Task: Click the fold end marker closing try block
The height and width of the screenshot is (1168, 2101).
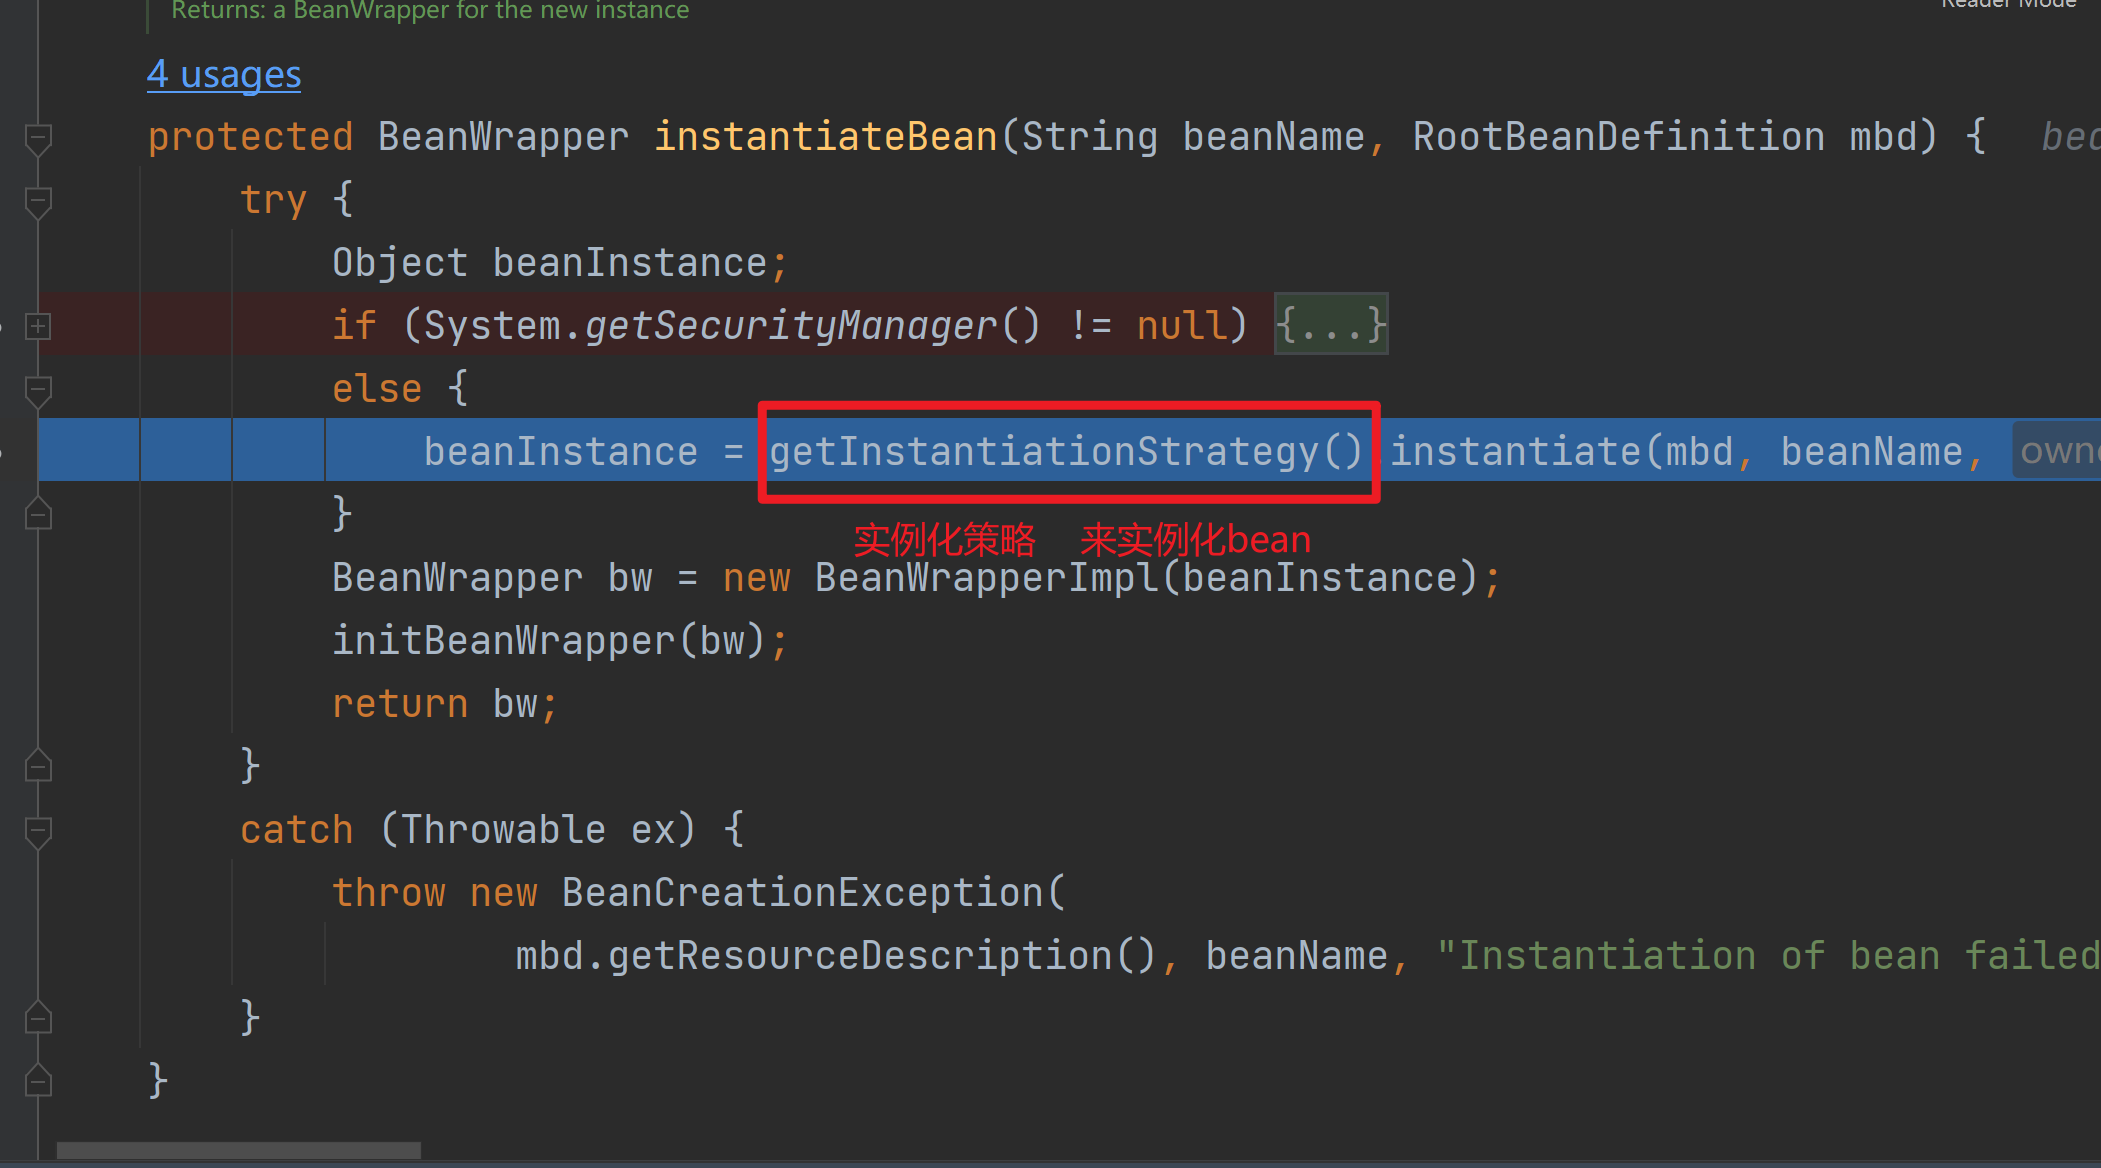Action: [38, 766]
